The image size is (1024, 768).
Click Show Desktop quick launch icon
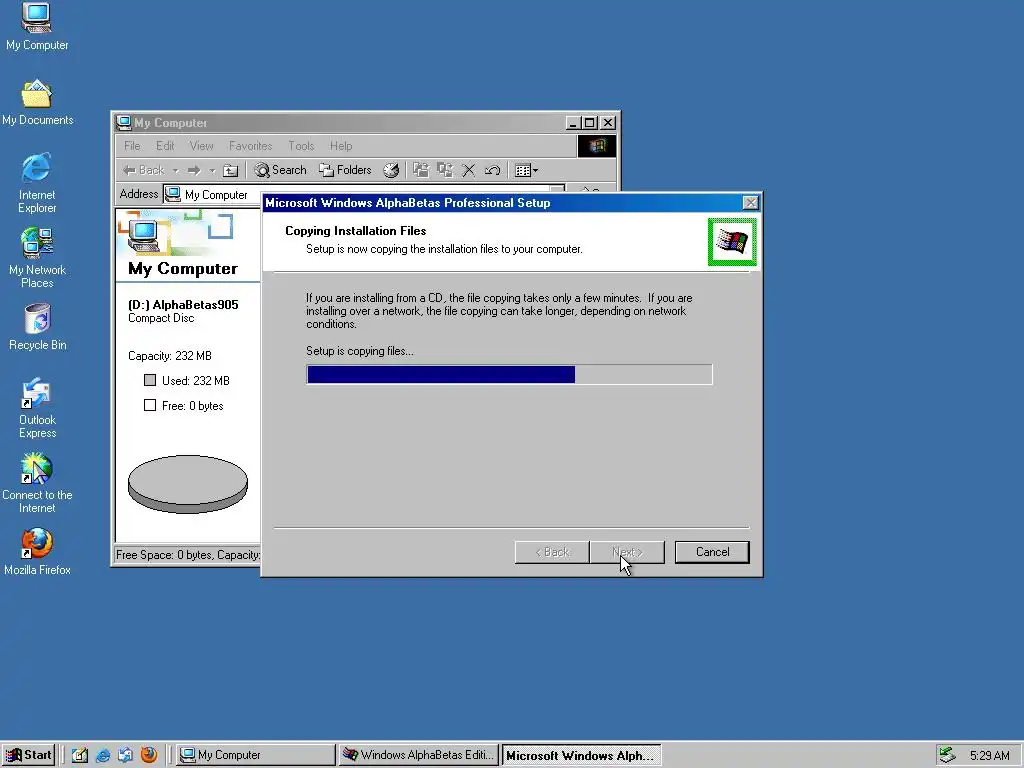pyautogui.click(x=80, y=755)
